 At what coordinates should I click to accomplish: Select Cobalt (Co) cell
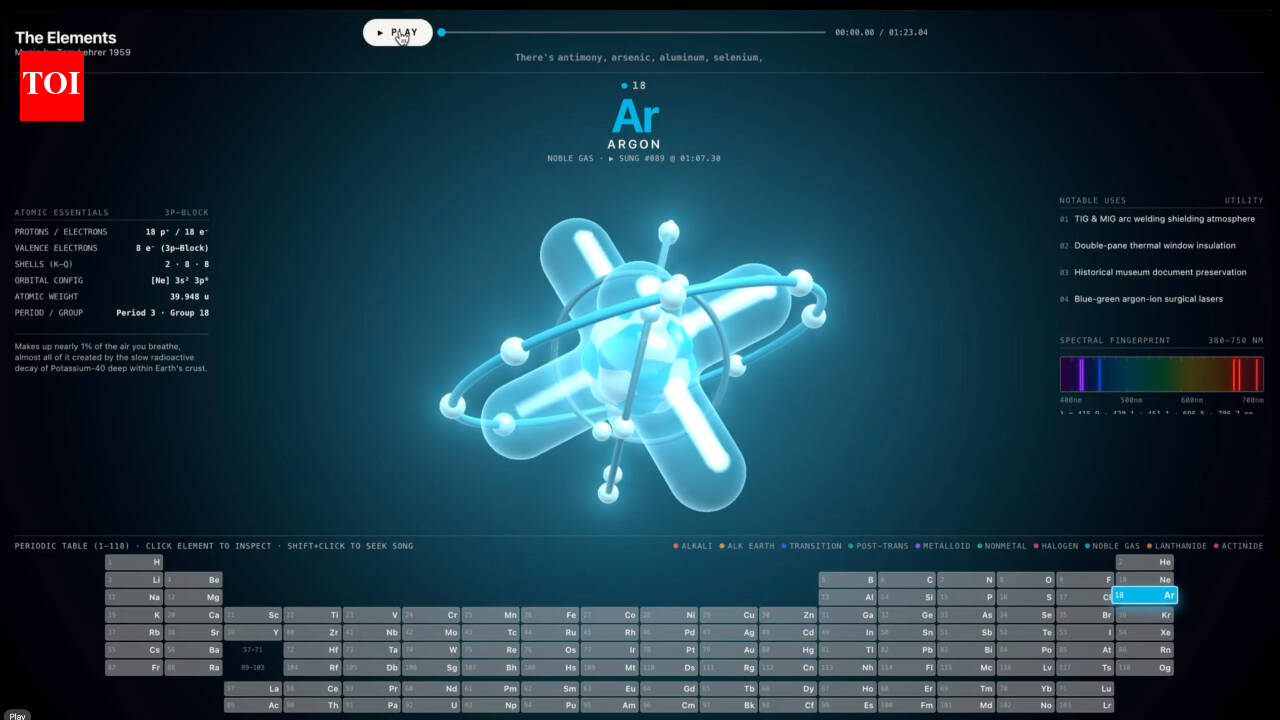tap(609, 615)
